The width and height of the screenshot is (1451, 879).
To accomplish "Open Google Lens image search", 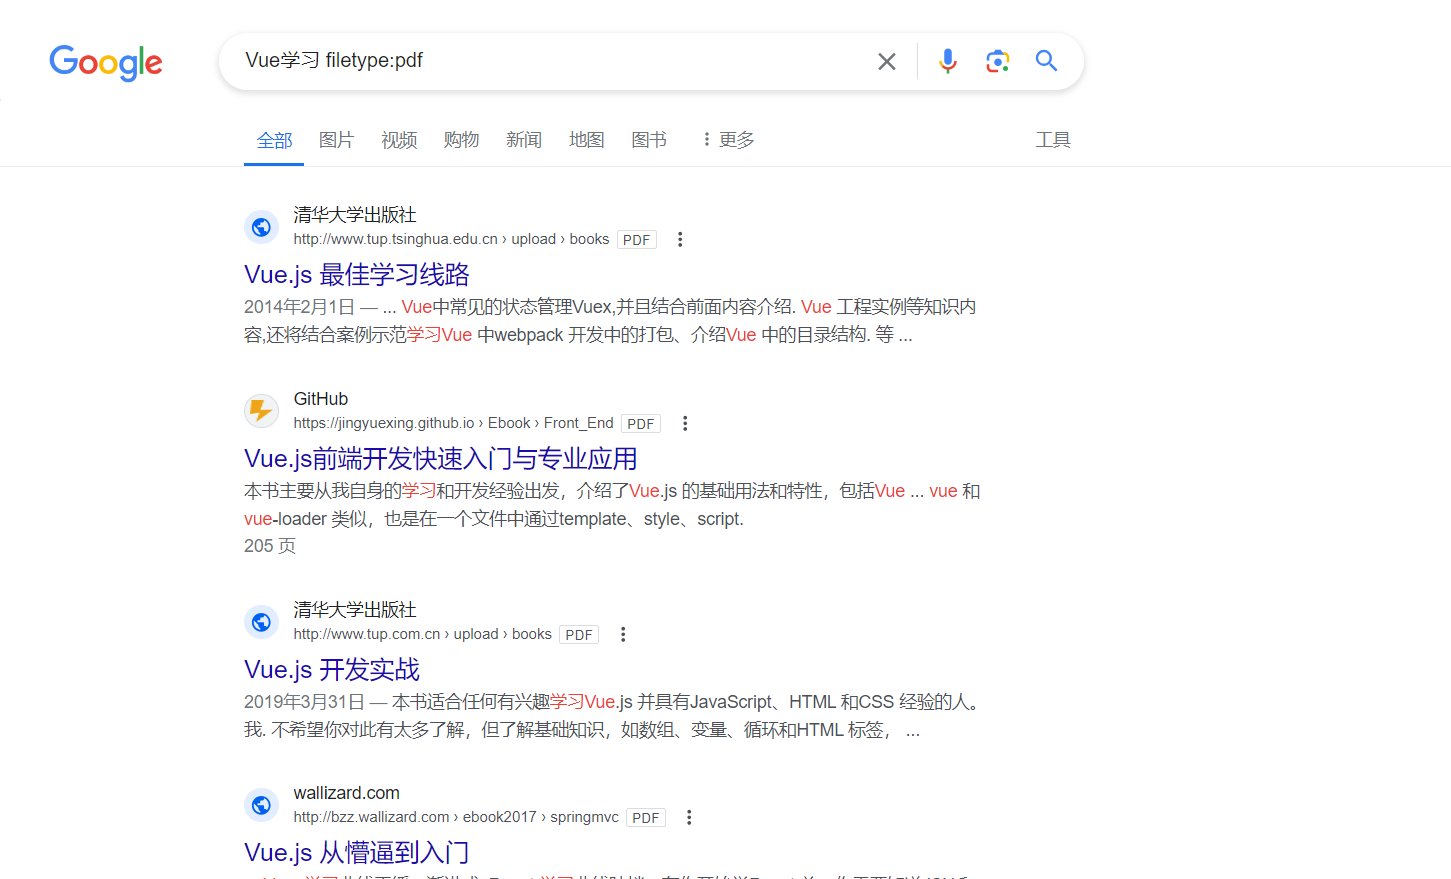I will coord(997,61).
